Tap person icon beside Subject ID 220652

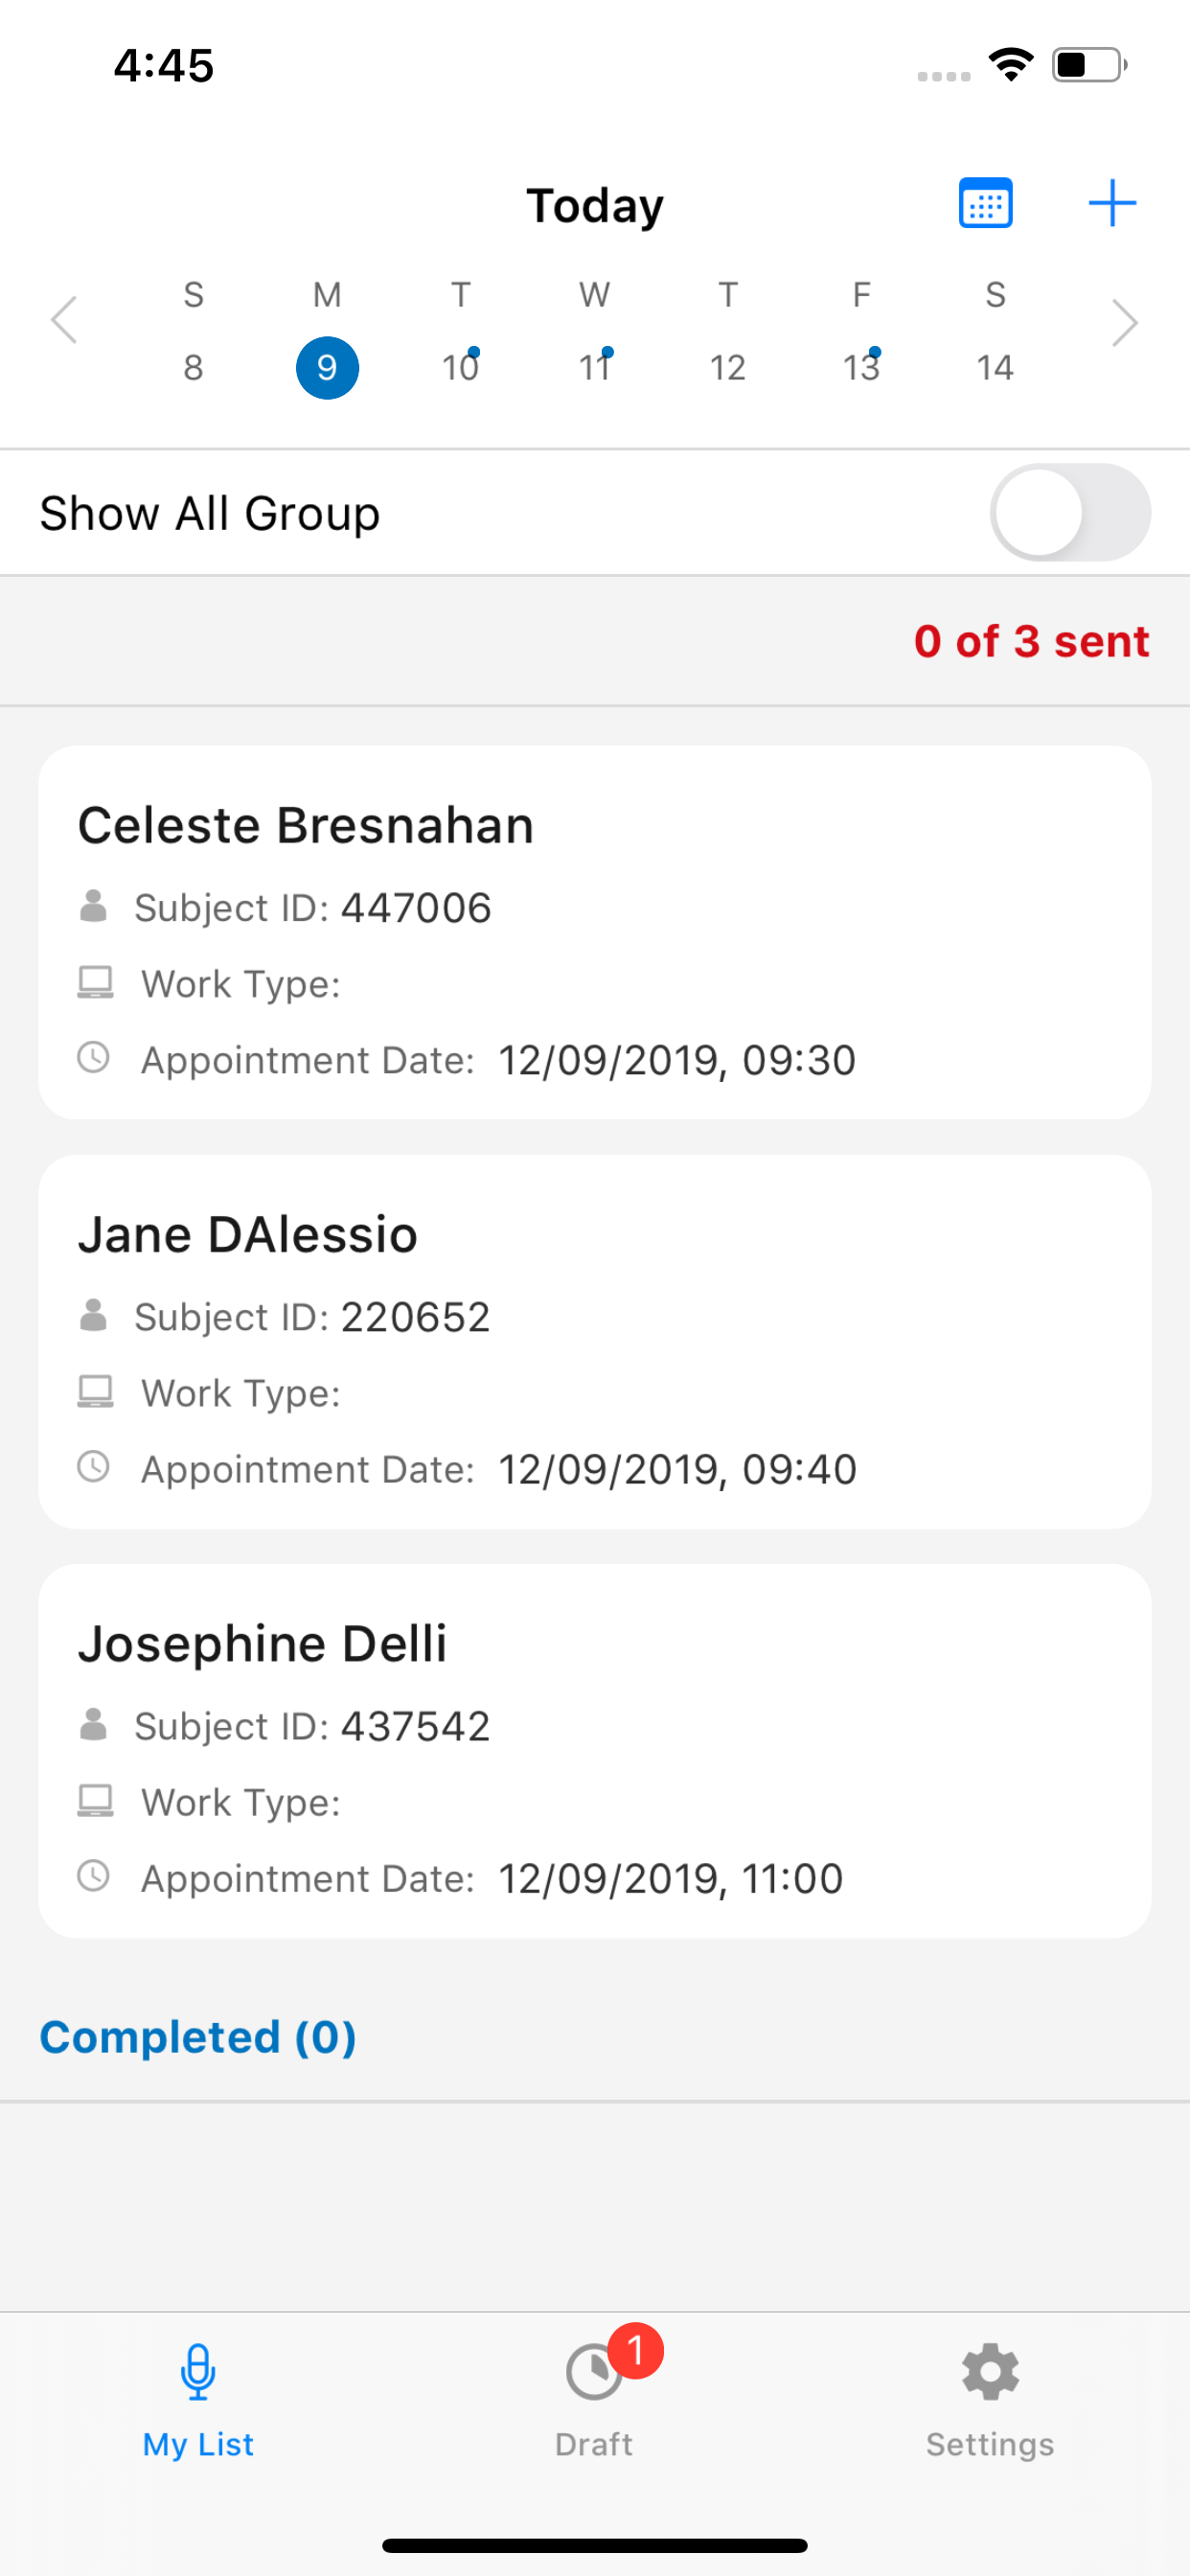click(94, 1316)
